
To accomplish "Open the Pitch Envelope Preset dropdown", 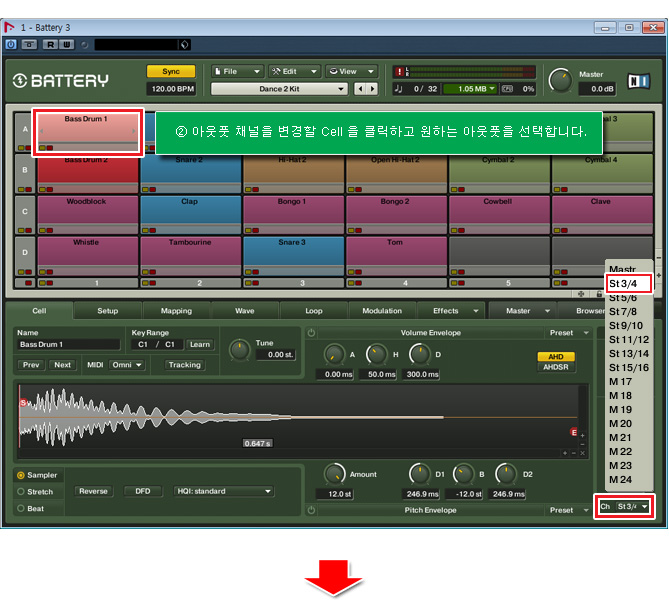I will point(568,510).
